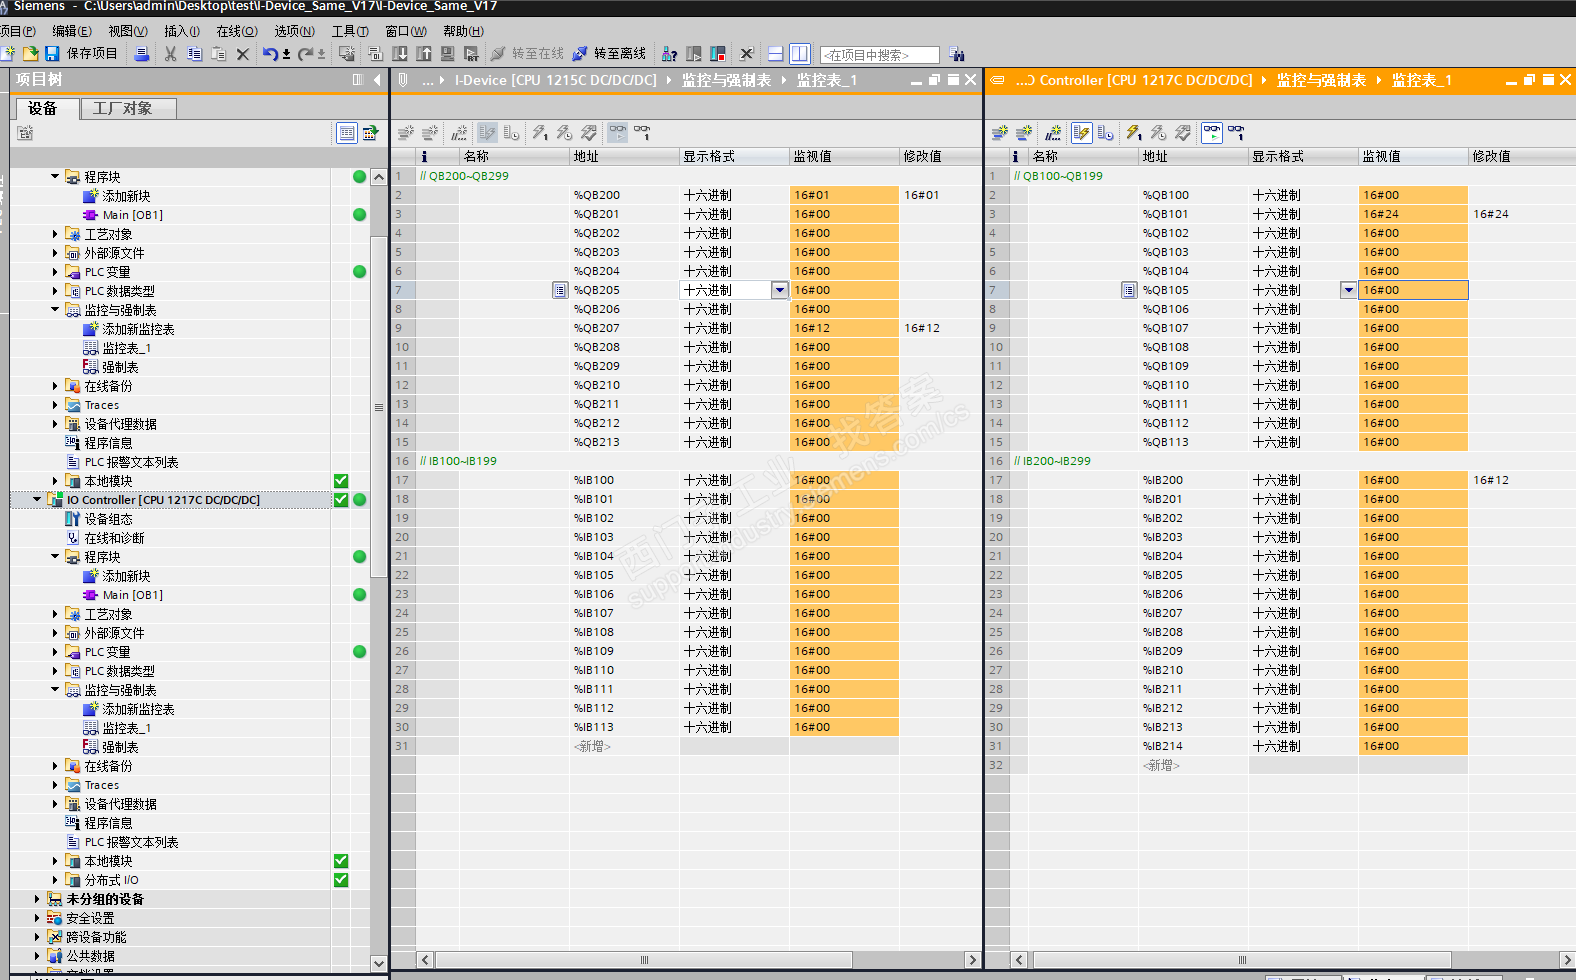Screen dimensions: 1576x980
Task: Click green checkbox next to IO Controller device
Action: (341, 500)
